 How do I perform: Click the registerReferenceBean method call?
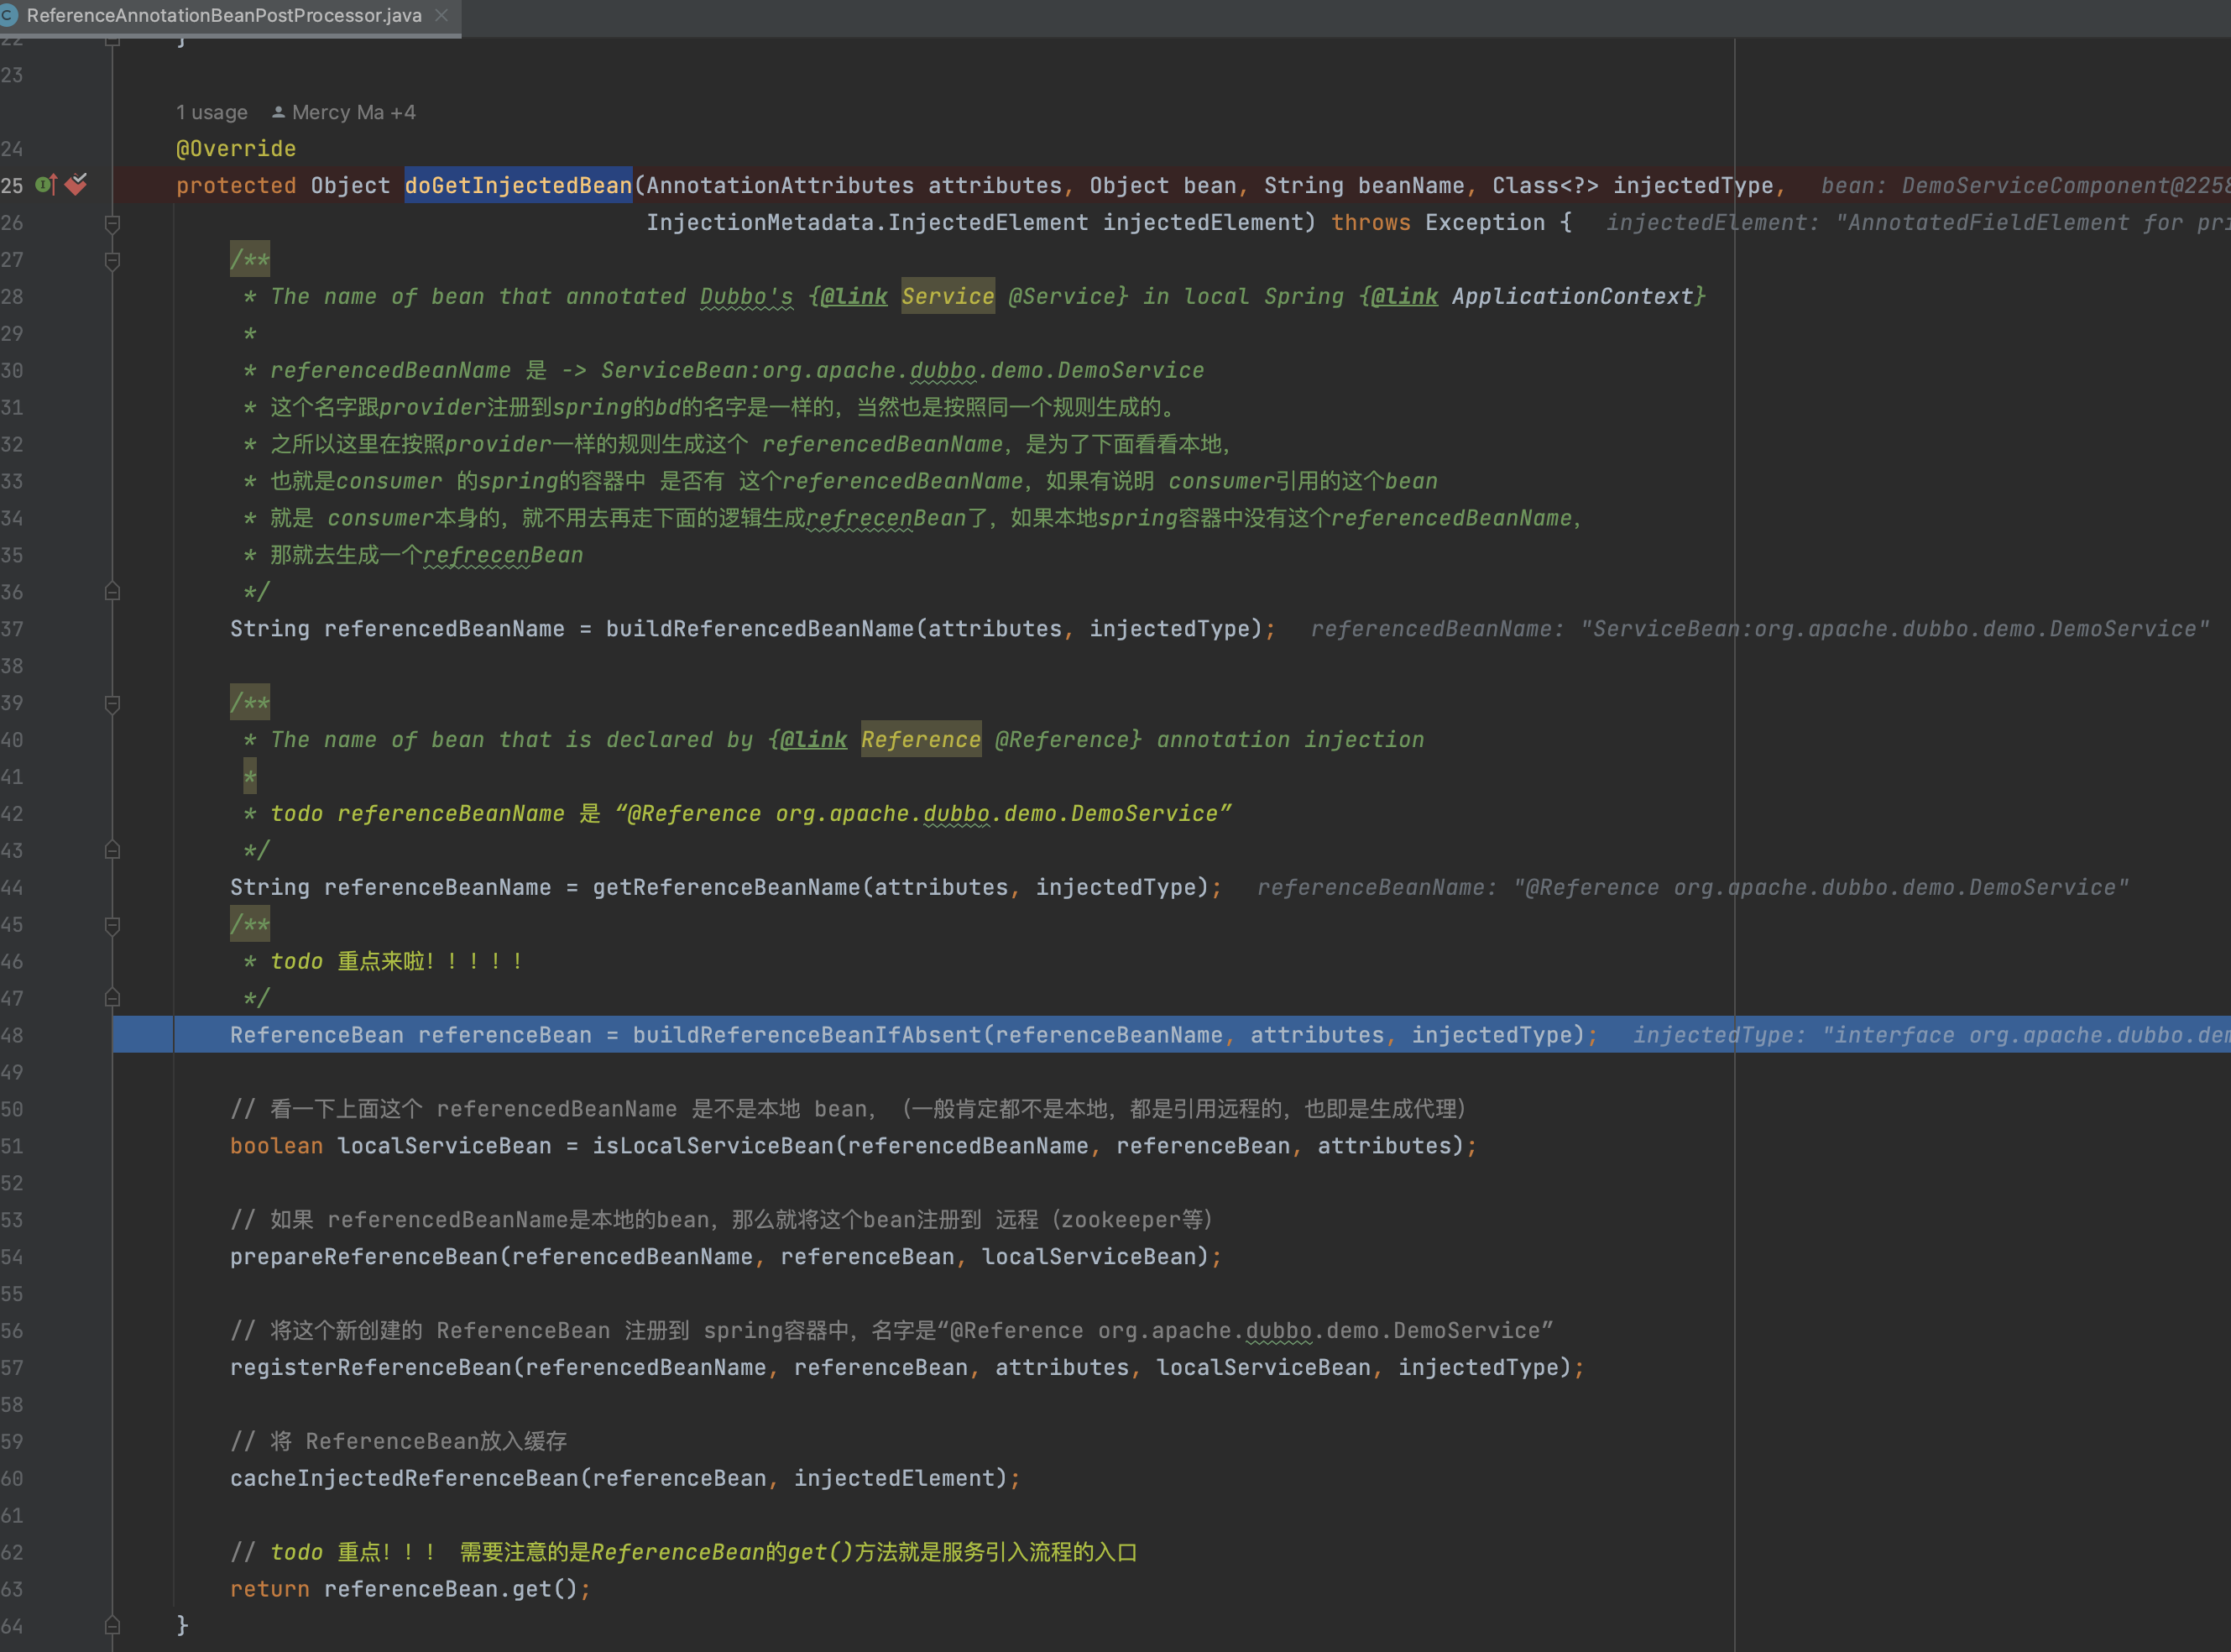(371, 1367)
